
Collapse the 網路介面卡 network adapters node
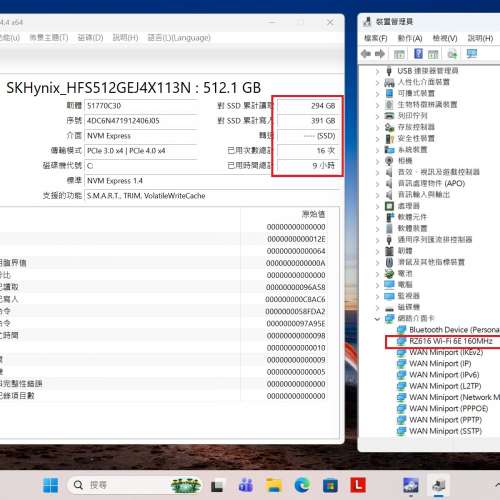pos(377,319)
